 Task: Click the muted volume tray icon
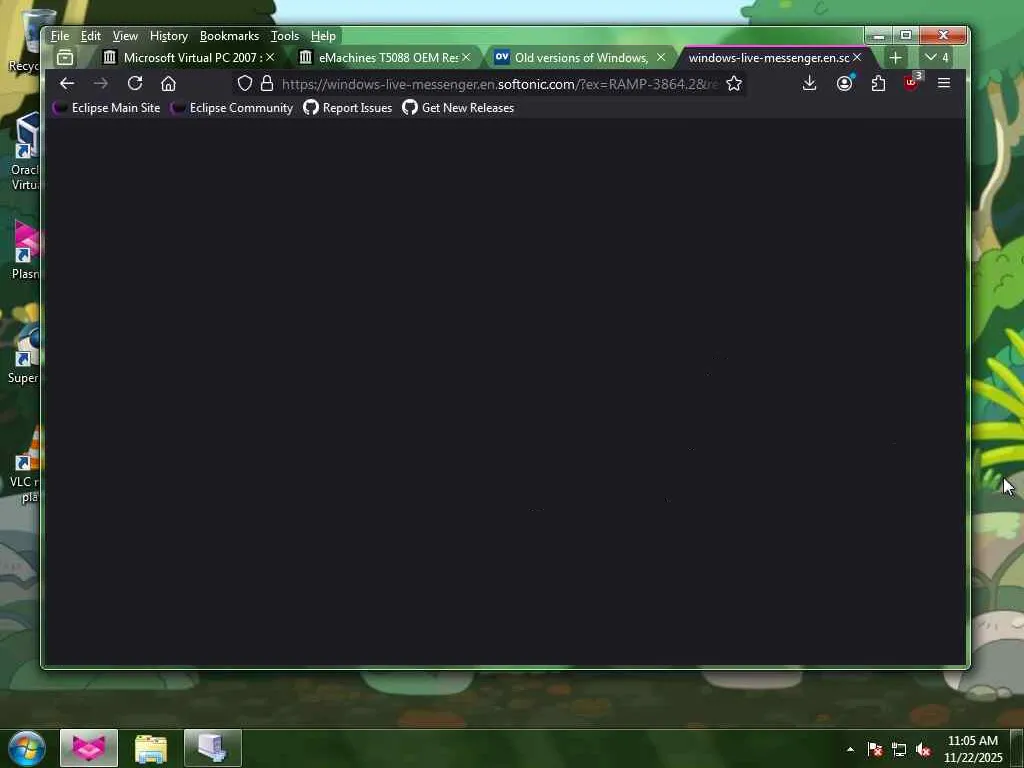click(x=923, y=749)
